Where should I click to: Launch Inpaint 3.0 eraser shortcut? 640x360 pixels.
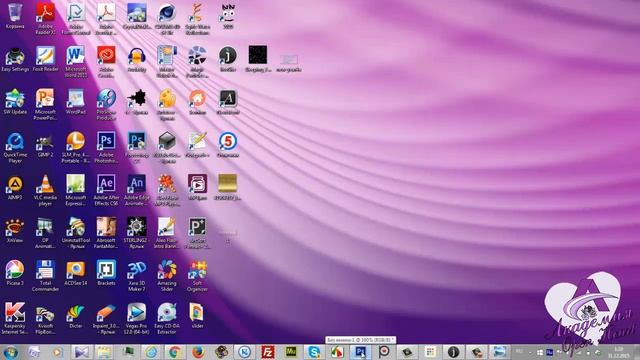pyautogui.click(x=106, y=319)
